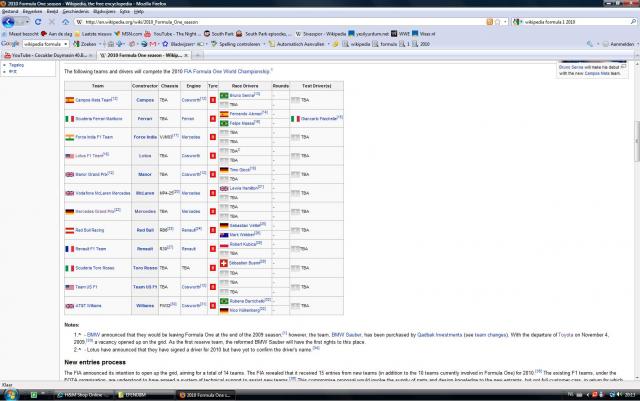This screenshot has height=401, width=640.
Task: Open the 'Laatste nieuws' bookmark
Action: pyautogui.click(x=93, y=34)
